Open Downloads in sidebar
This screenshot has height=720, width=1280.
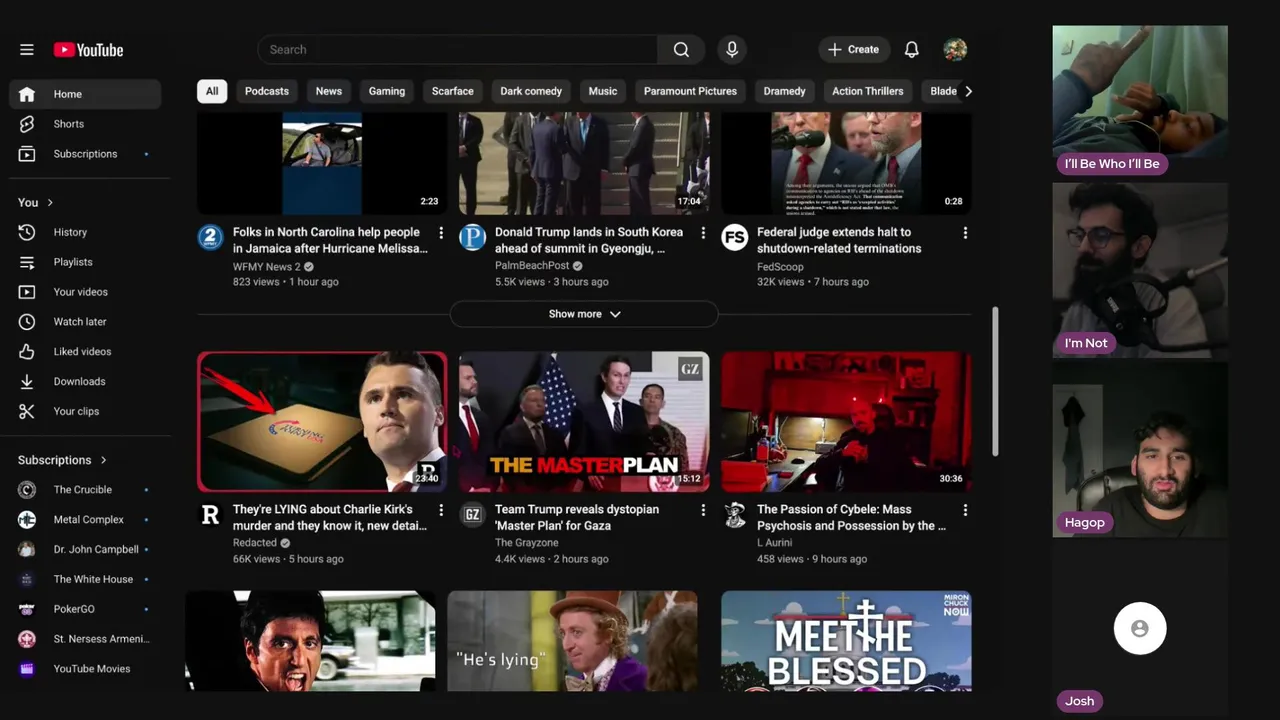85,382
